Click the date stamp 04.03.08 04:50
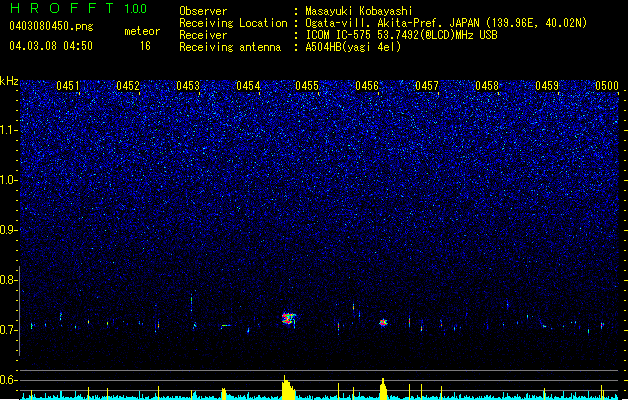 [51, 46]
